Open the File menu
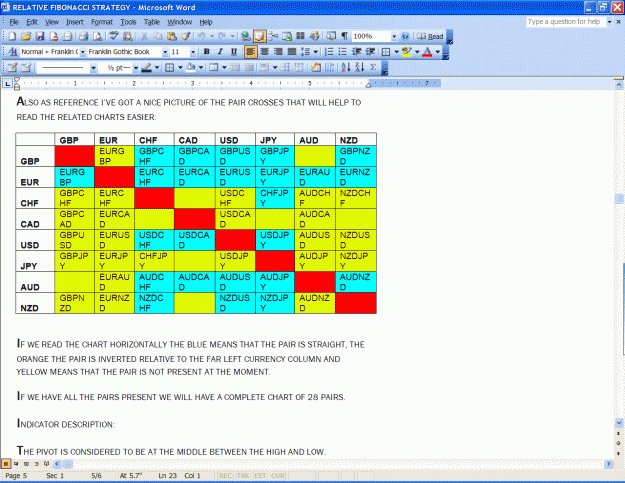 point(14,22)
